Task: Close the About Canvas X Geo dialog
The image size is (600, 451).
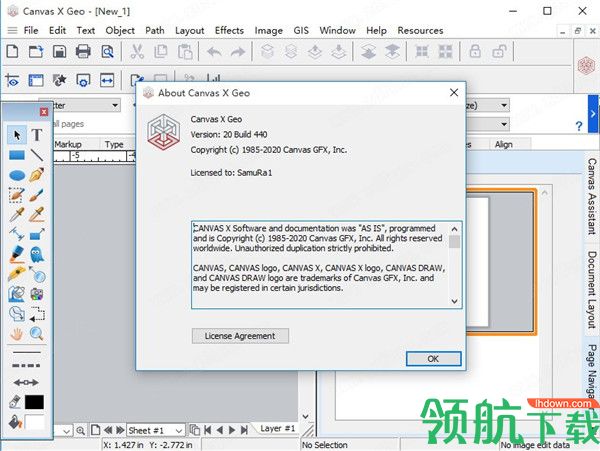Action: tap(454, 93)
